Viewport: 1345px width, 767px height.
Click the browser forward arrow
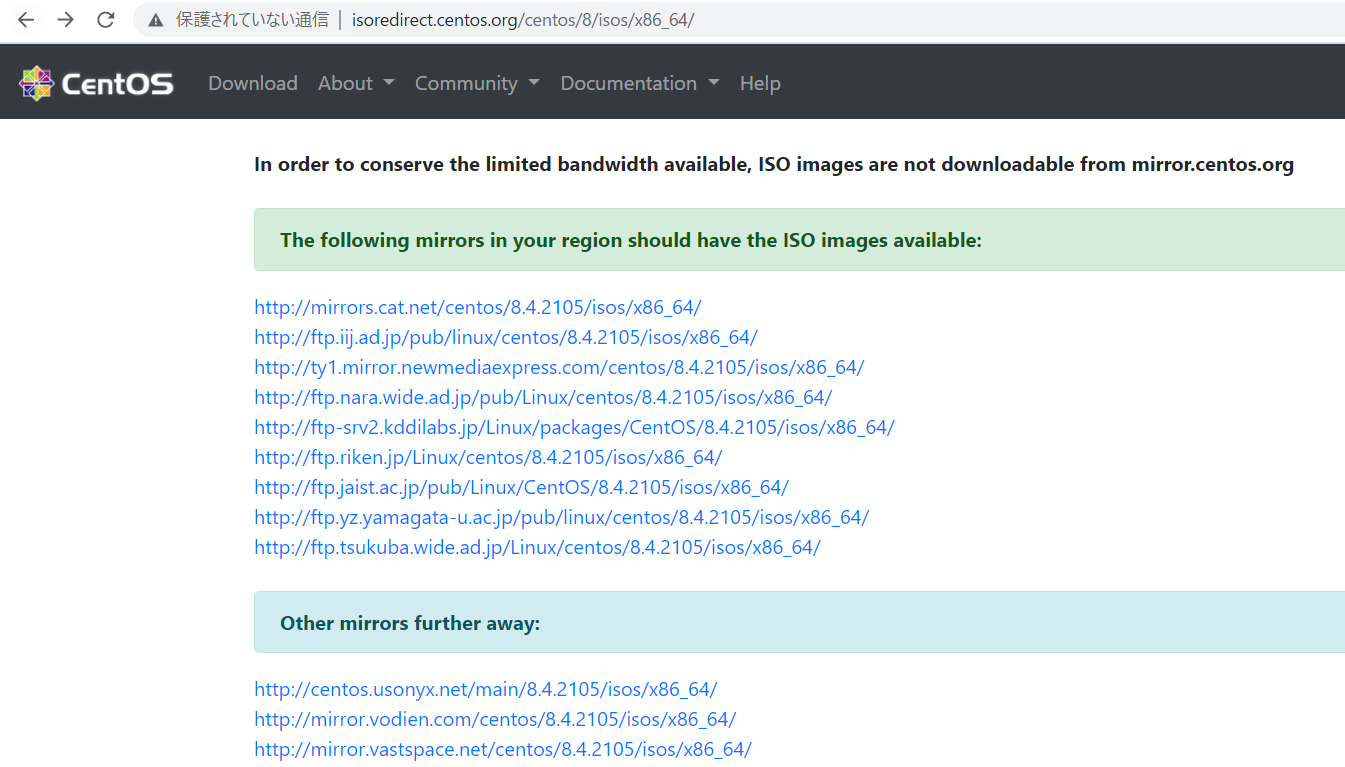(x=66, y=20)
